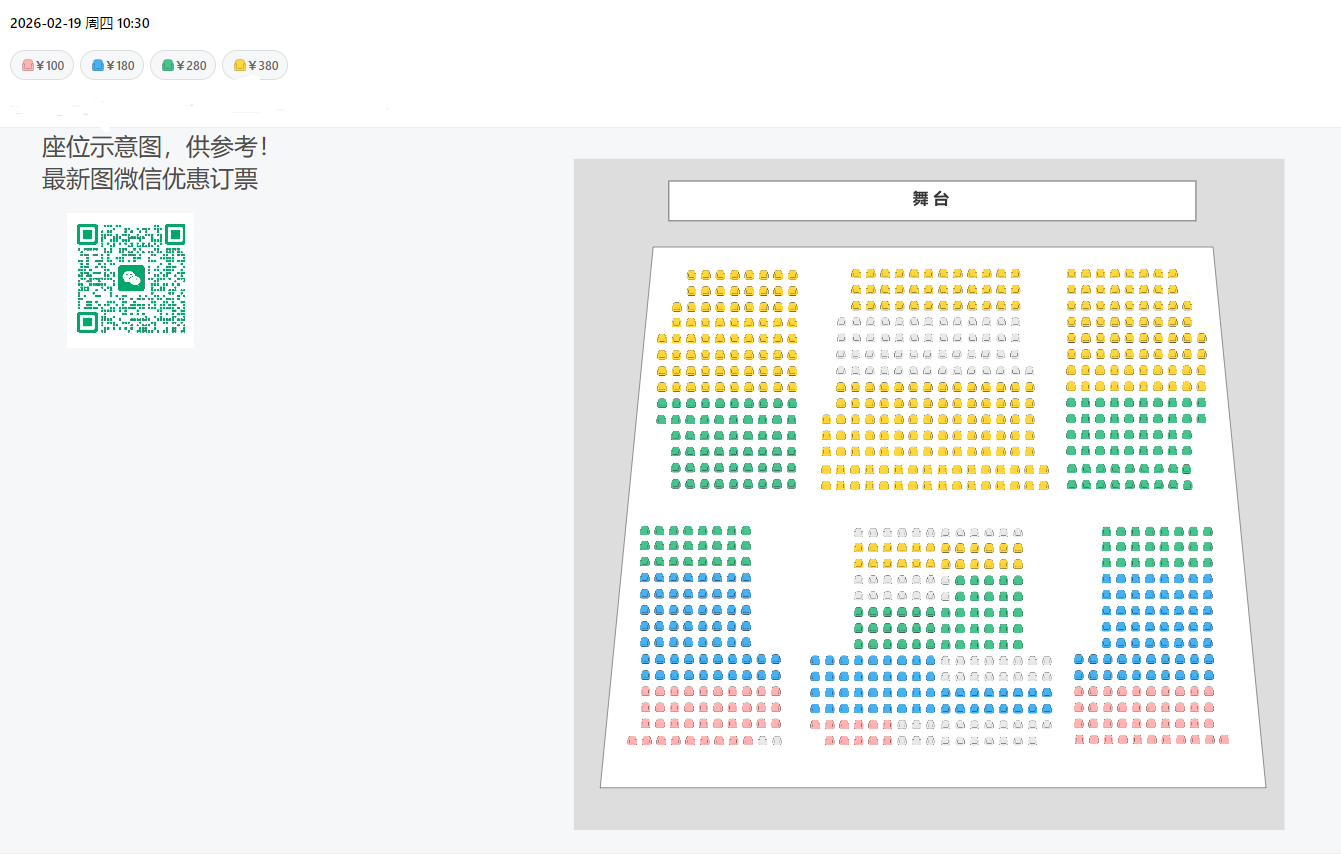Click the showtime text 2026-02-19 周四 10:30
Viewport: 1341px width, 868px height.
point(80,23)
